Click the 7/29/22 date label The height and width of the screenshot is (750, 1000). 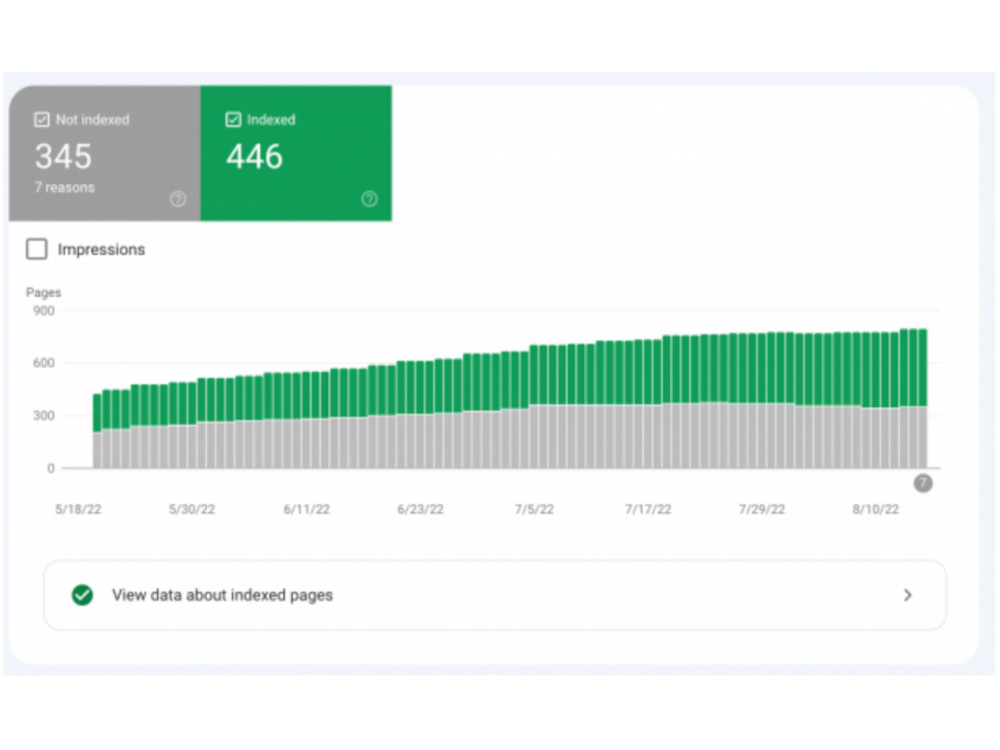coord(761,509)
